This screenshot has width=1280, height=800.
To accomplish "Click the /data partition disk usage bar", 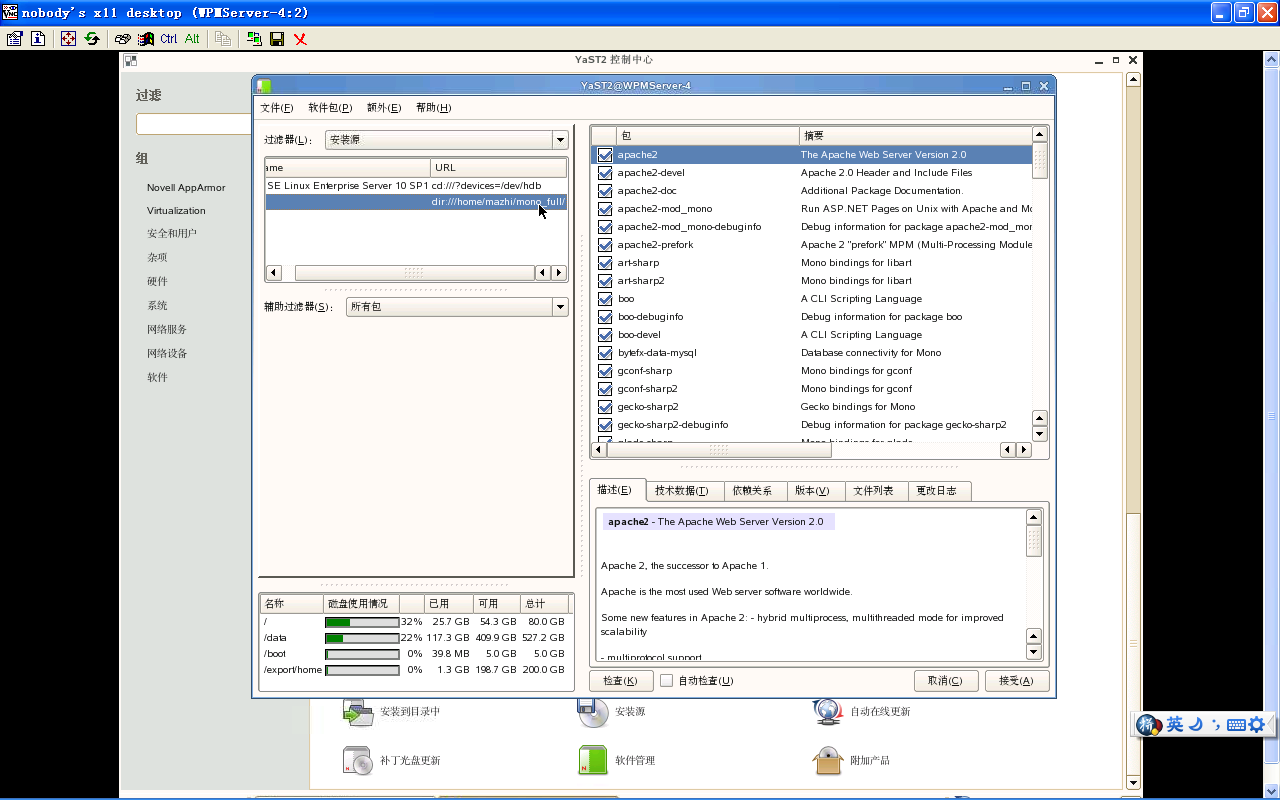I will coord(362,638).
